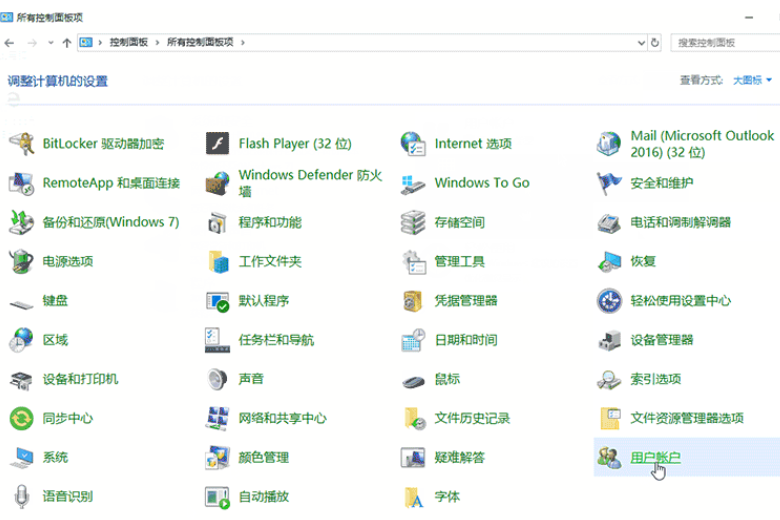
Task: Open the Mail (Microsoft Outlook 2016) icon
Action: [609, 144]
